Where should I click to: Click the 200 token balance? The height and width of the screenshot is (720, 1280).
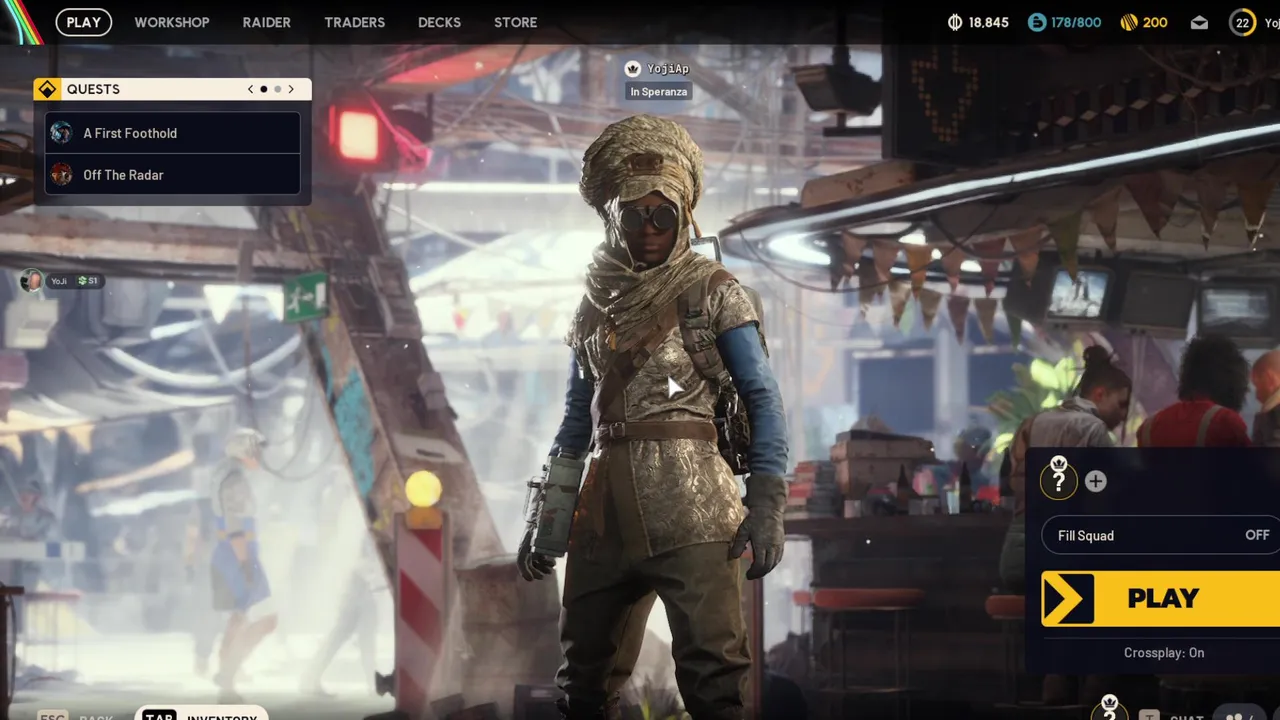pos(1155,22)
